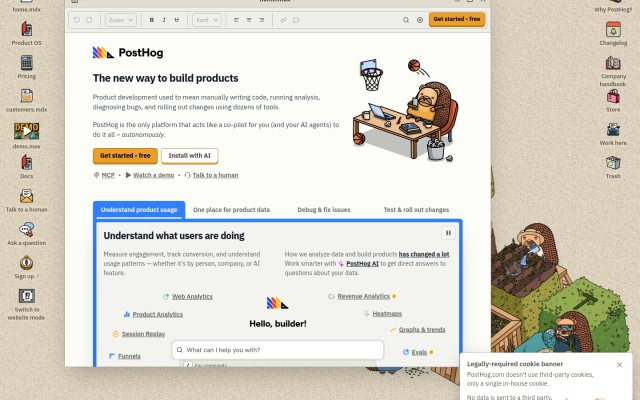Toggle italic formatting in the toolbar

164,20
